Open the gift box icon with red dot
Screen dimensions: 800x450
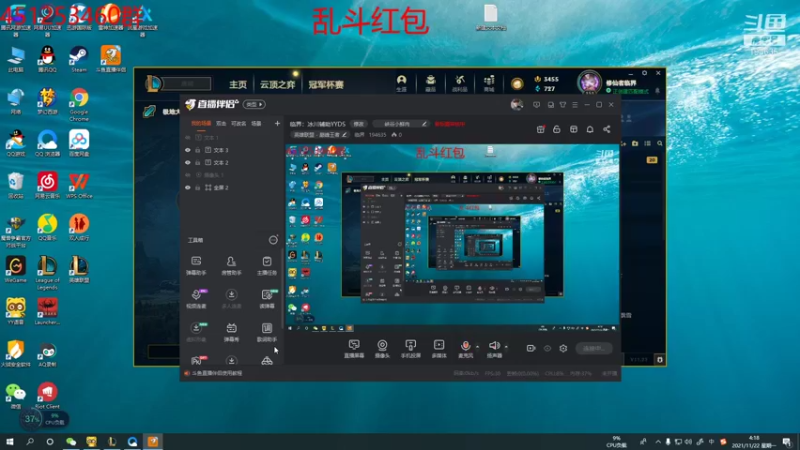pos(540,130)
